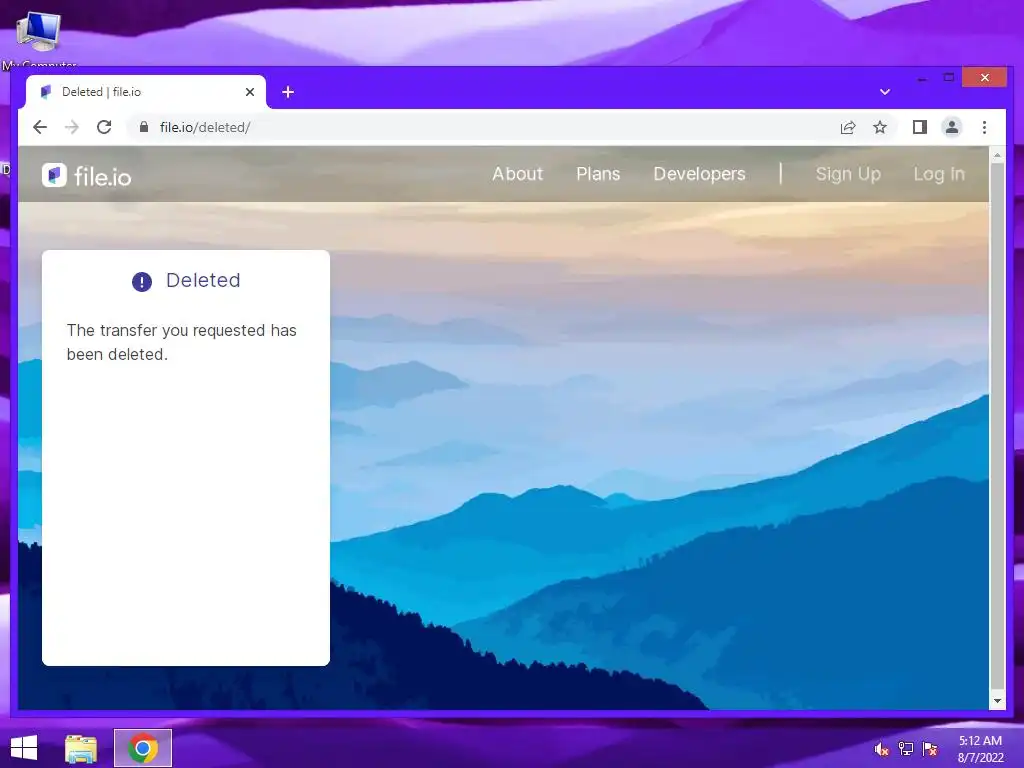Click the Sign Up link
The height and width of the screenshot is (768, 1024).
pyautogui.click(x=848, y=174)
